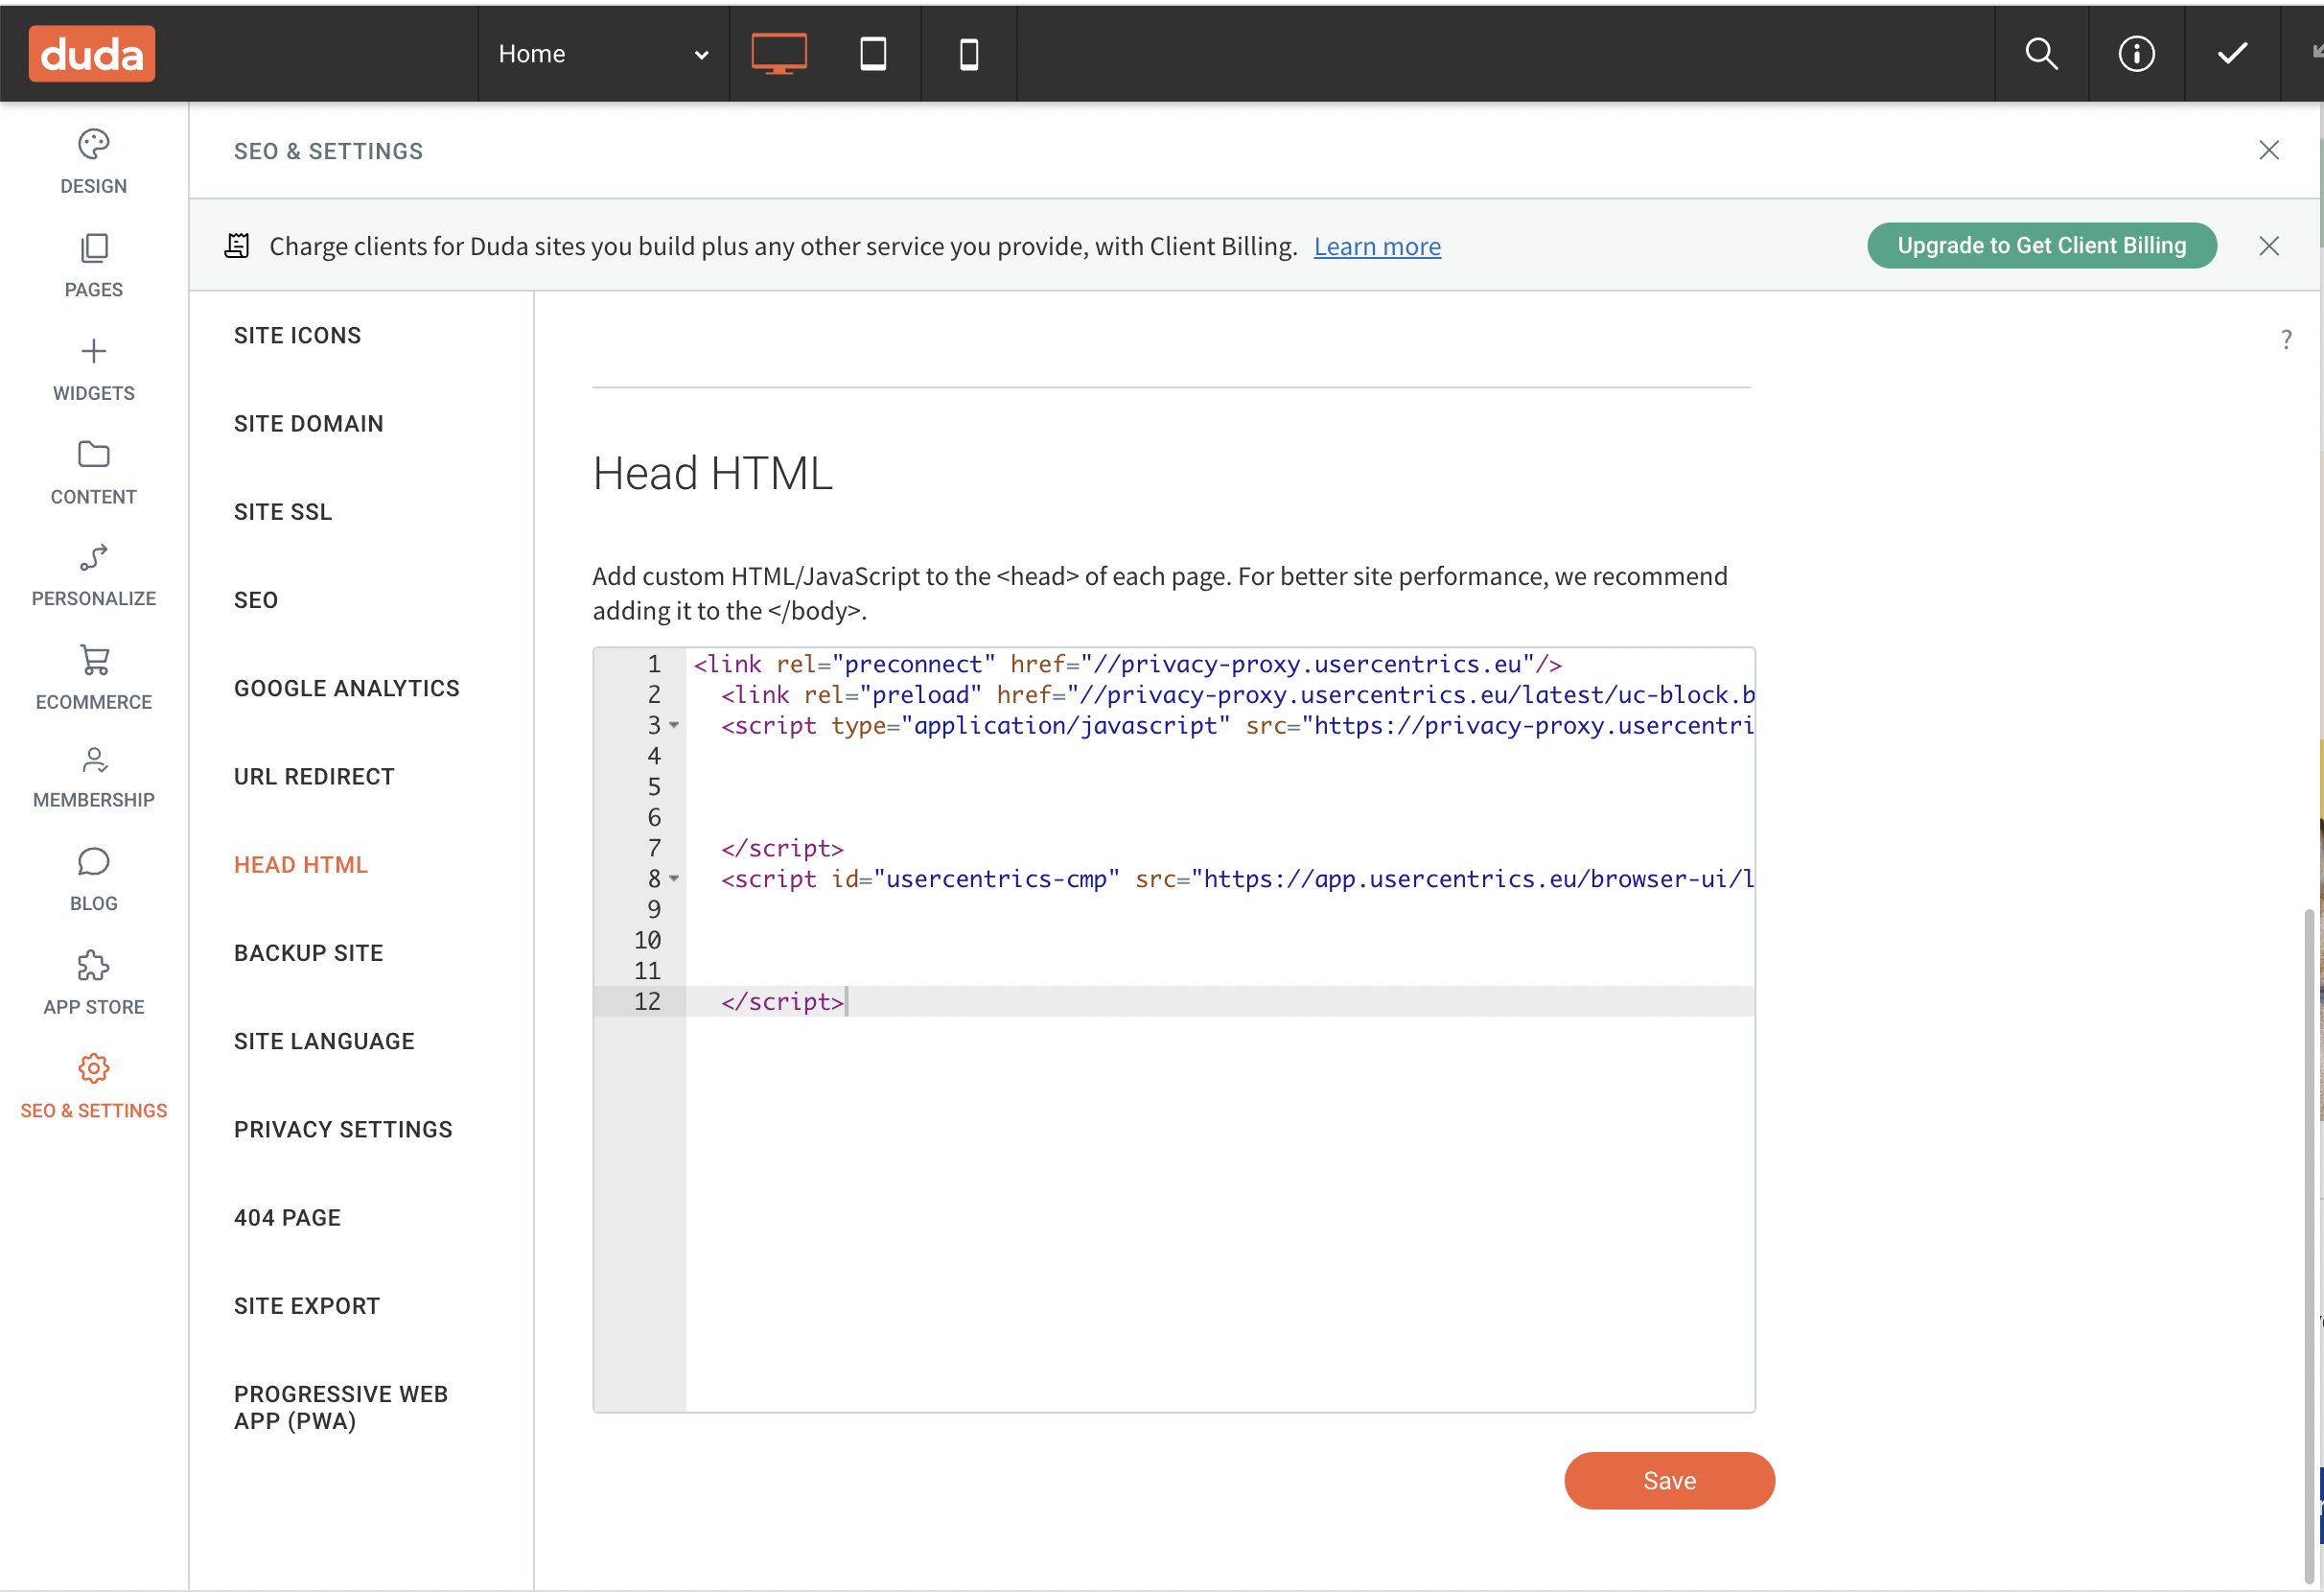Open the Design panel icon
Screen dimensions: 2324x1592
coord(93,145)
